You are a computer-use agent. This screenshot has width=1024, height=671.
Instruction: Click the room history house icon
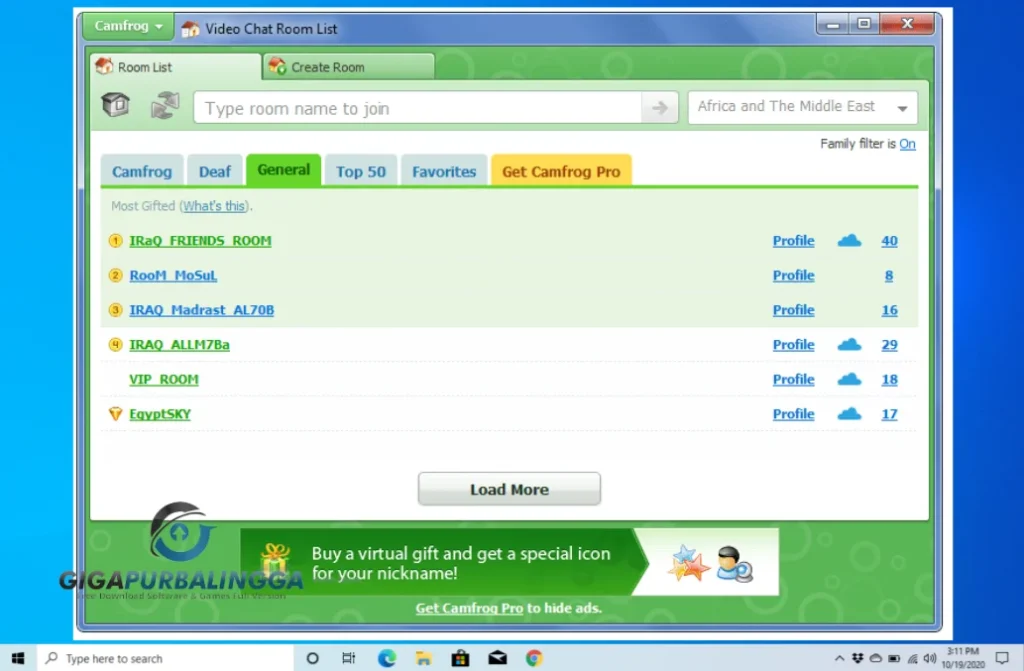pos(114,104)
